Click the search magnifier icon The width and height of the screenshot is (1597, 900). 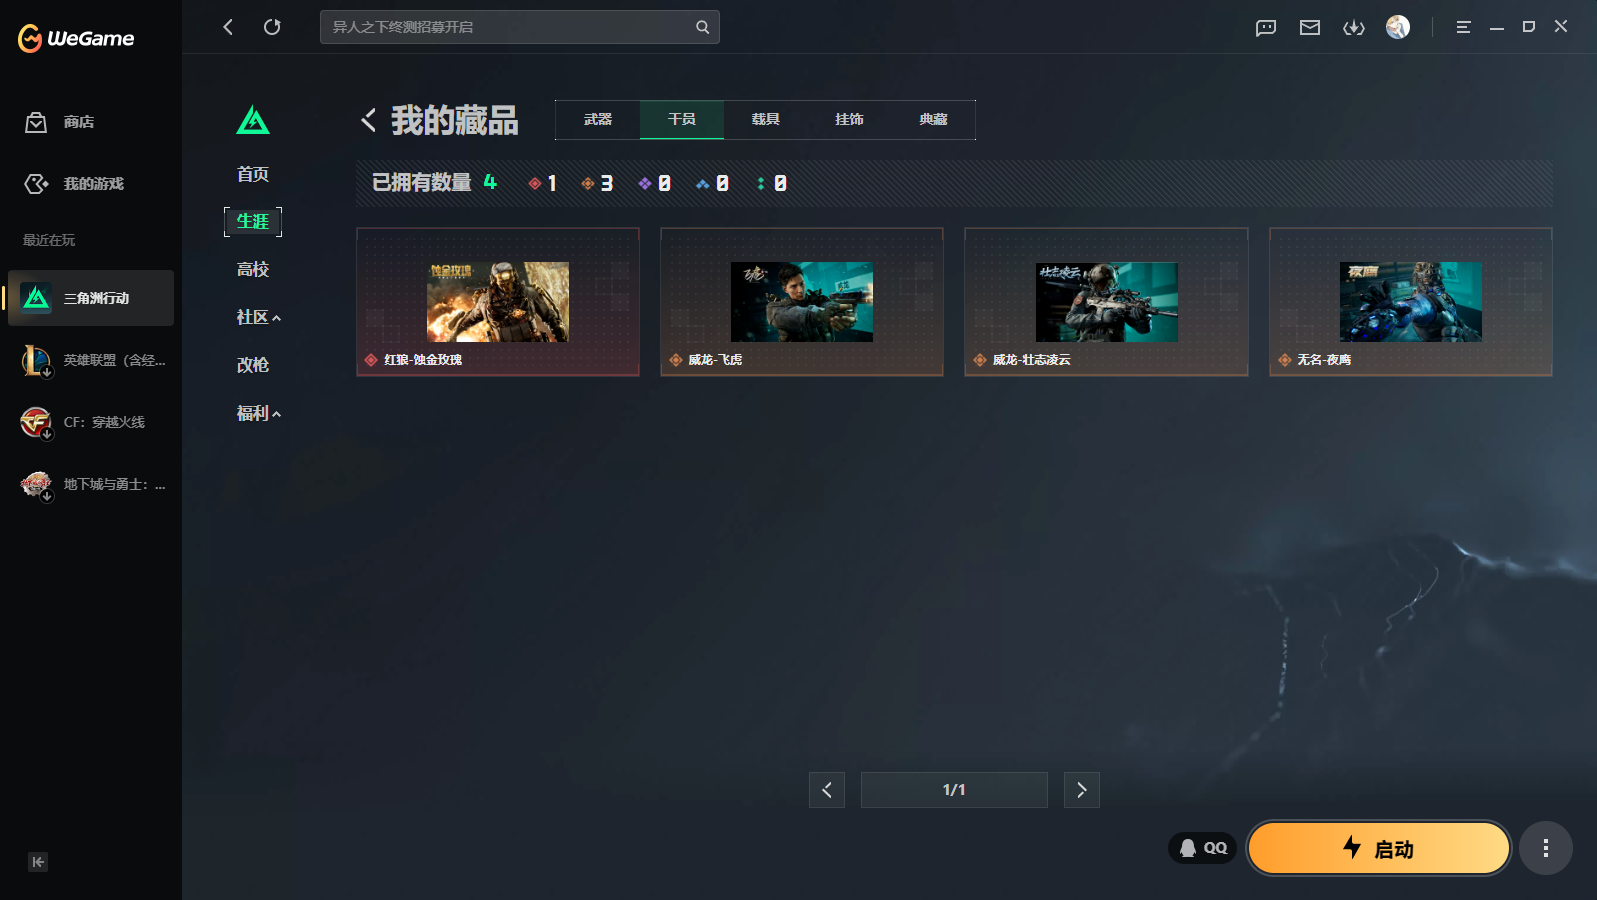tap(703, 27)
